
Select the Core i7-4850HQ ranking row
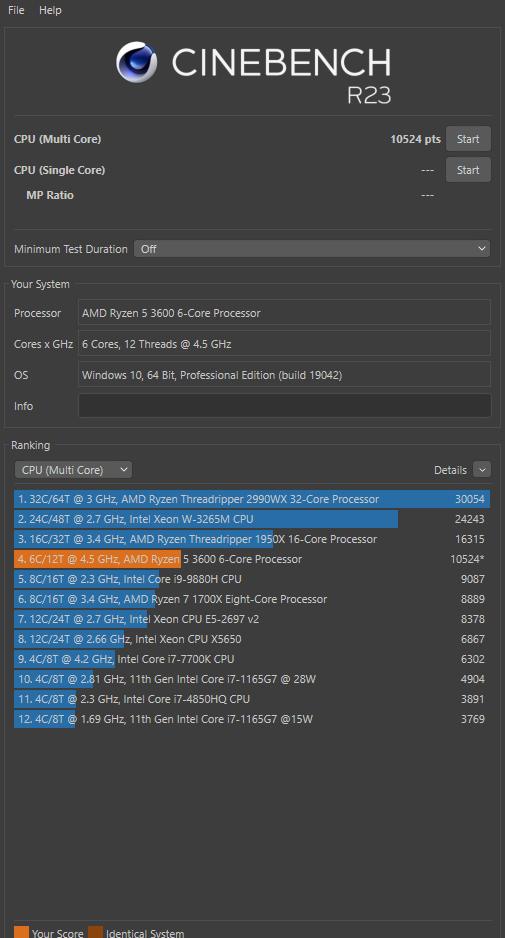[252, 699]
